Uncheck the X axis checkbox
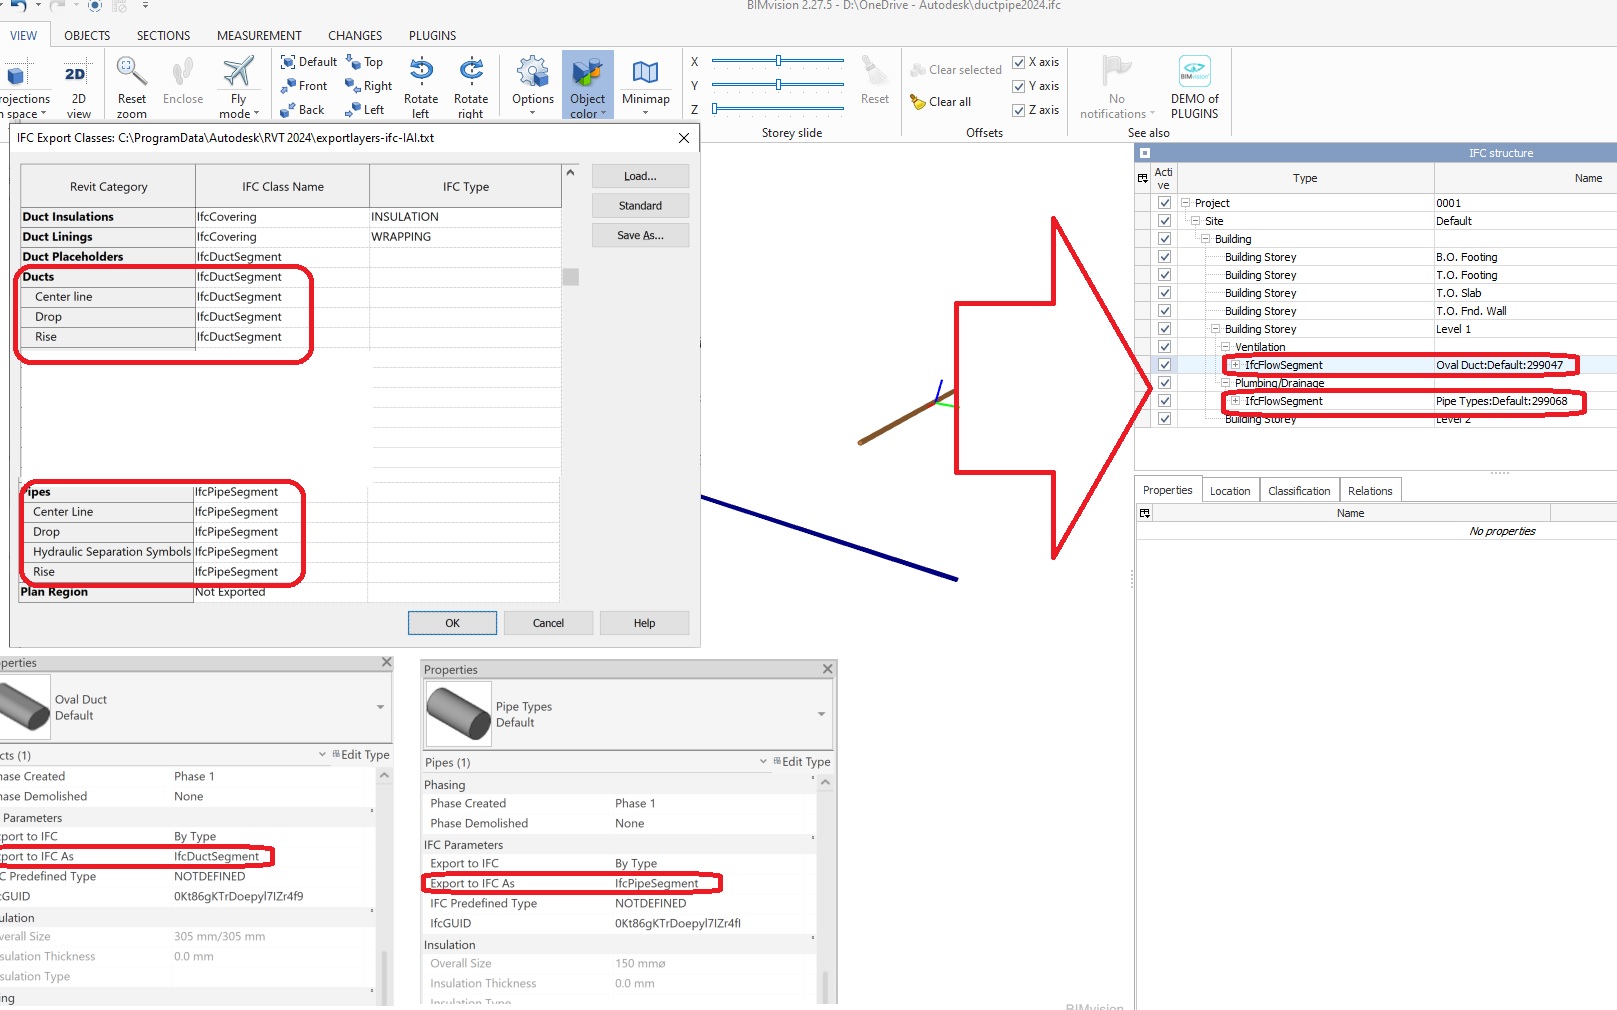Image resolution: width=1617 pixels, height=1010 pixels. (1019, 62)
